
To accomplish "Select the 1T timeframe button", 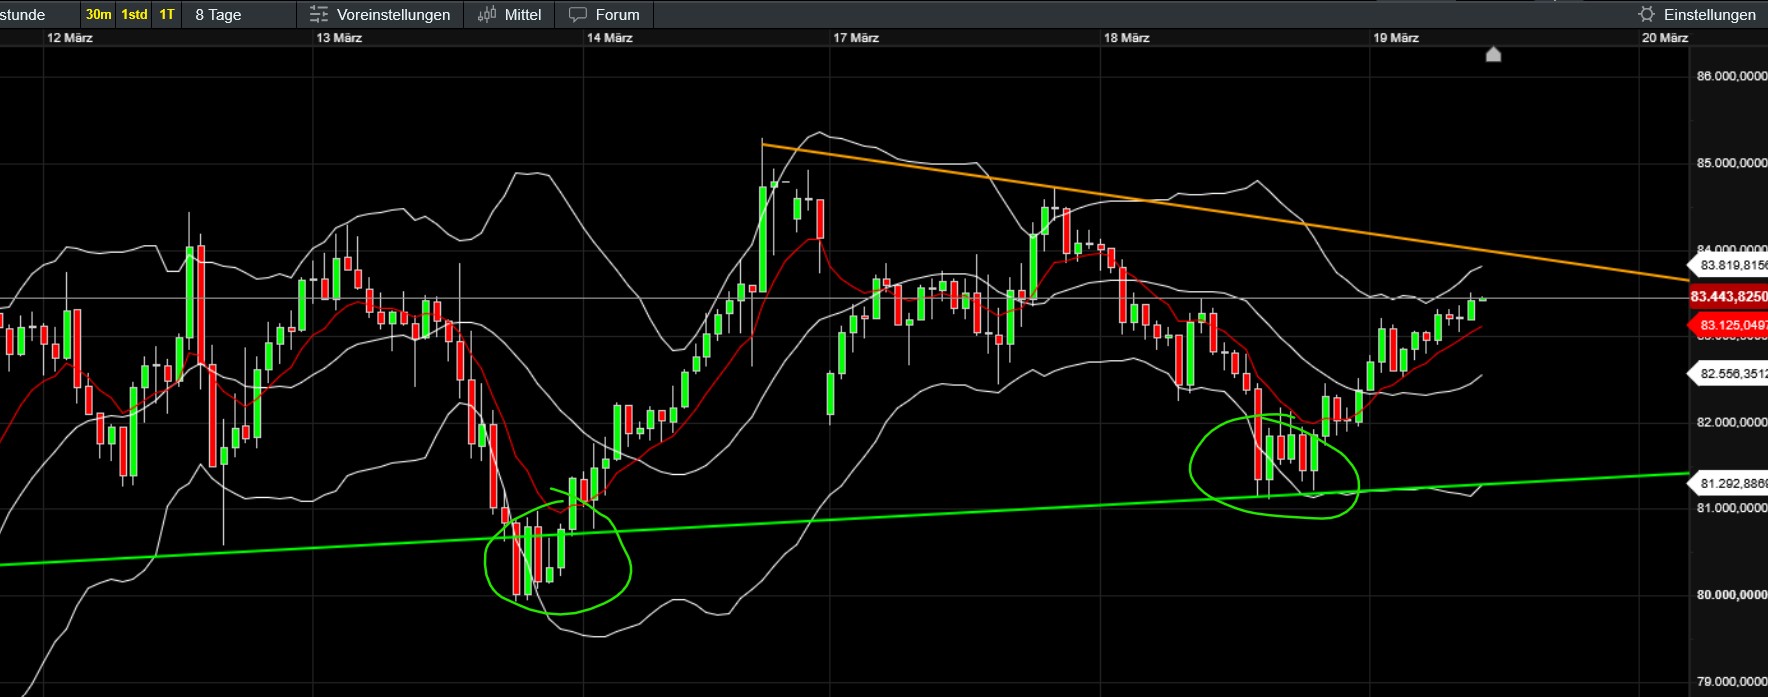I will [x=167, y=14].
